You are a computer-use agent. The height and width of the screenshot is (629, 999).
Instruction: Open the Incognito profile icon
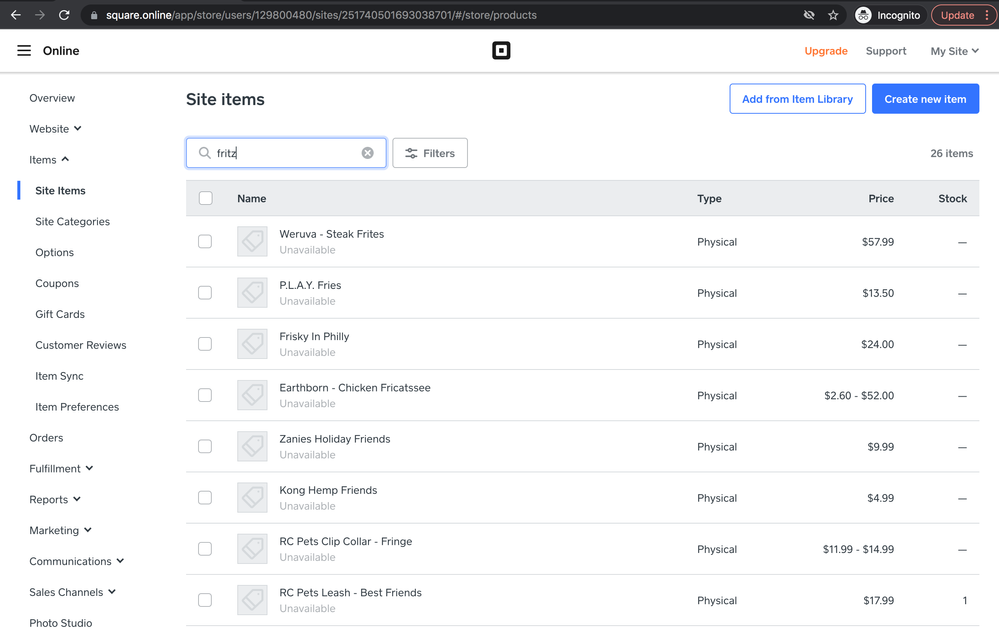863,15
